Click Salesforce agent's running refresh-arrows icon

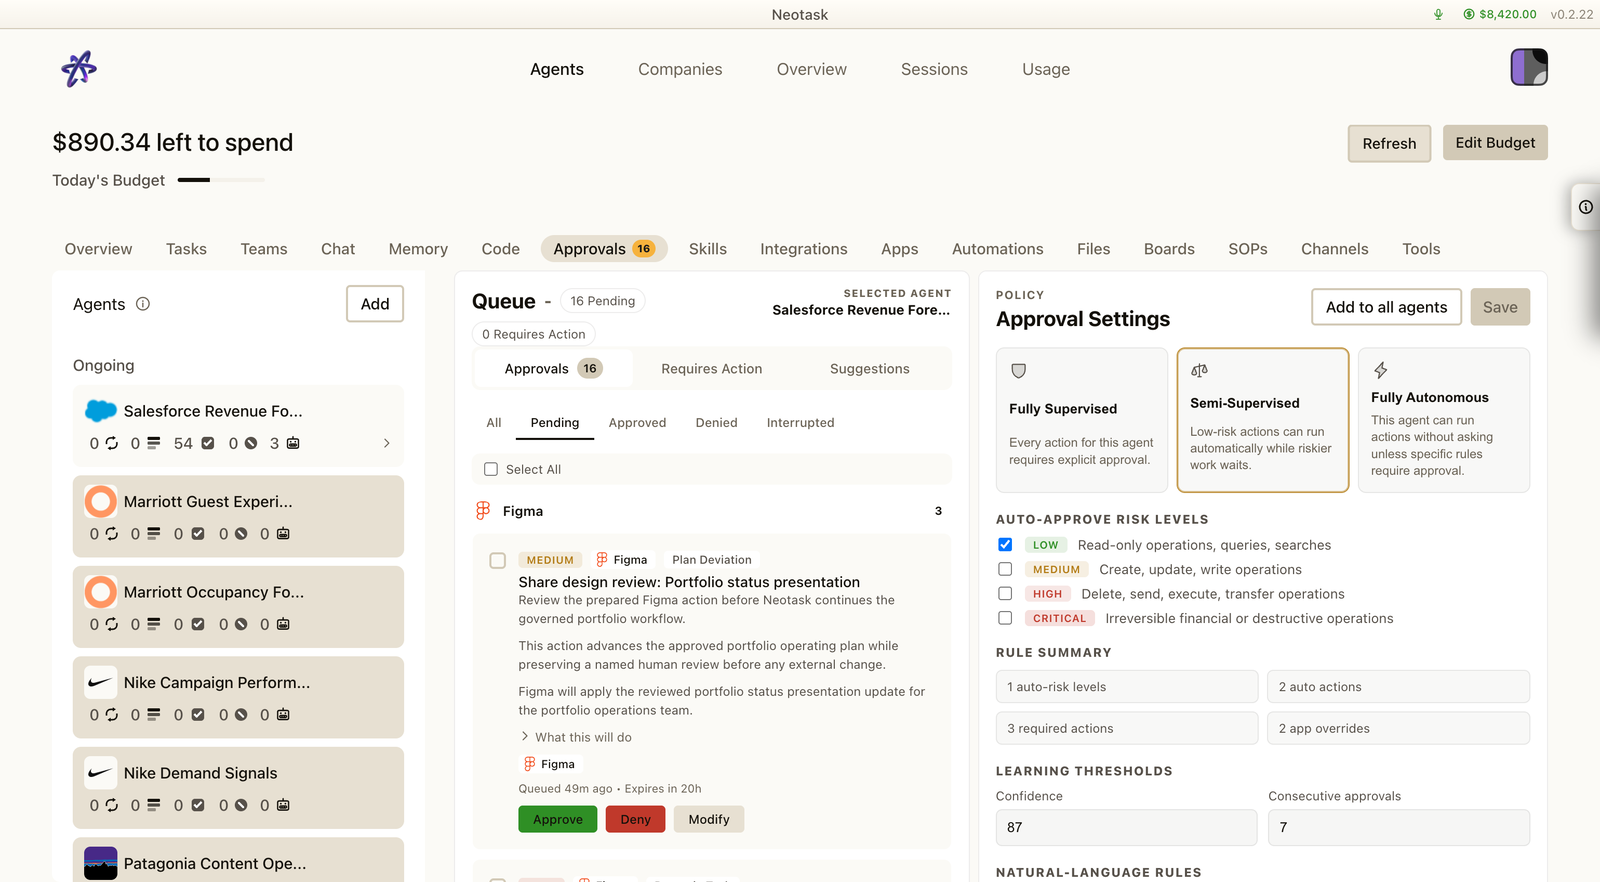(112, 443)
